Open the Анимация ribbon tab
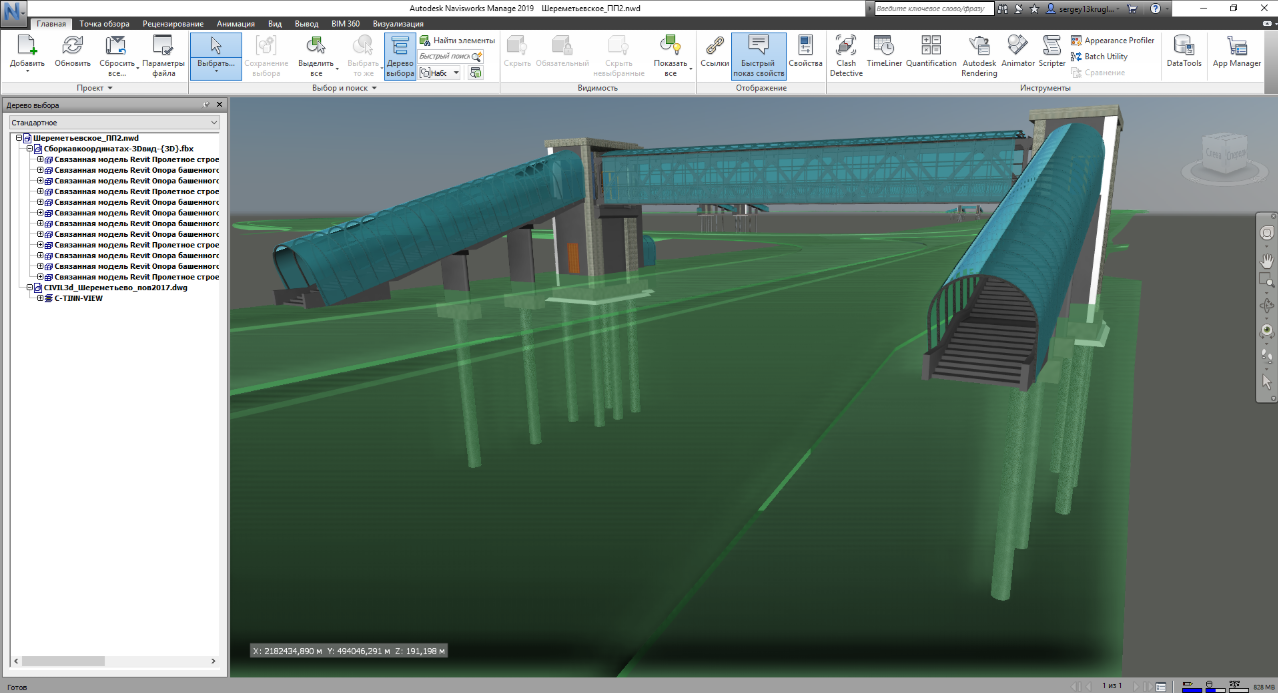The width and height of the screenshot is (1278, 693). (234, 23)
